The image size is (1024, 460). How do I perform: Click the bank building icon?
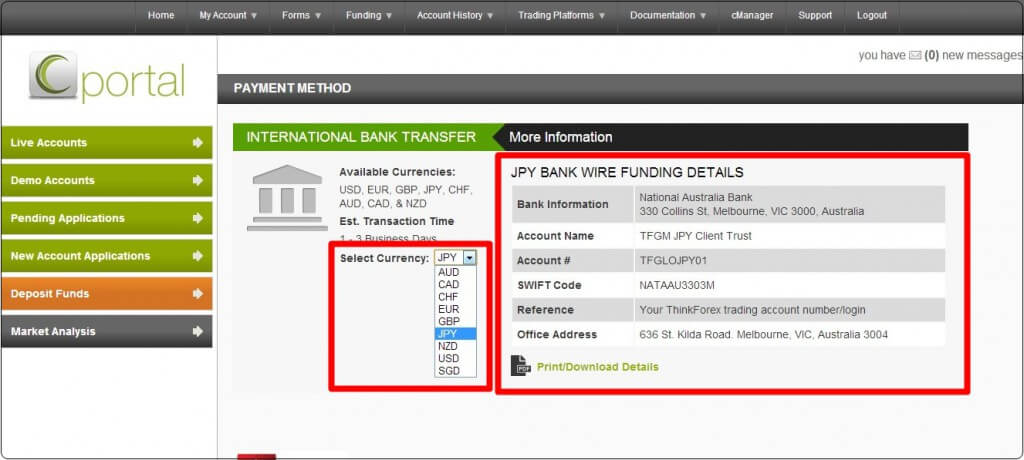point(287,197)
